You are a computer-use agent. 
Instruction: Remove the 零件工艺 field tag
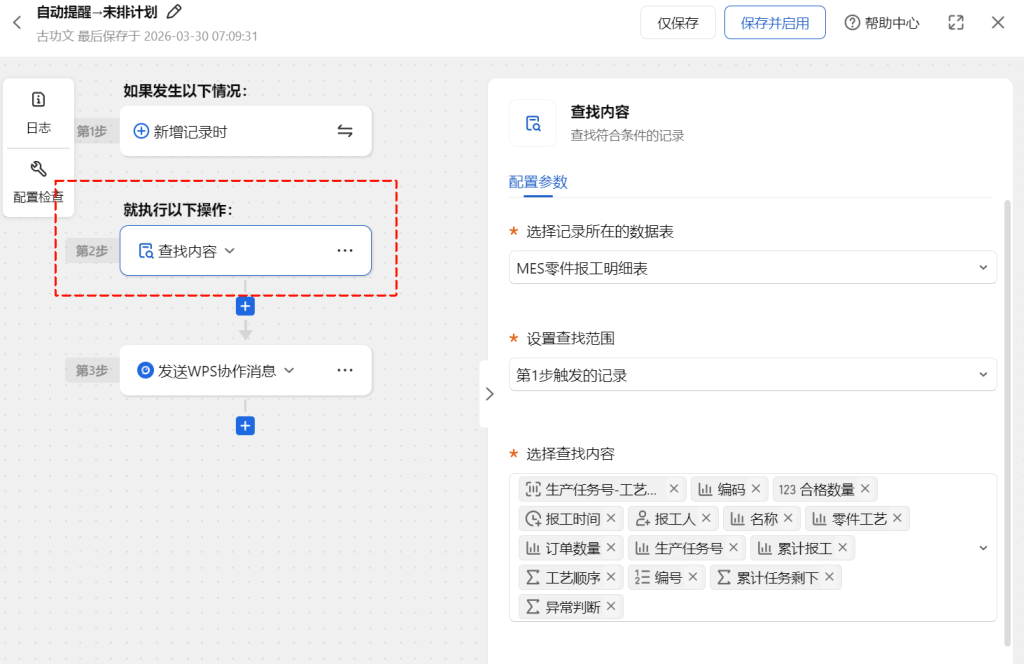pyautogui.click(x=897, y=518)
